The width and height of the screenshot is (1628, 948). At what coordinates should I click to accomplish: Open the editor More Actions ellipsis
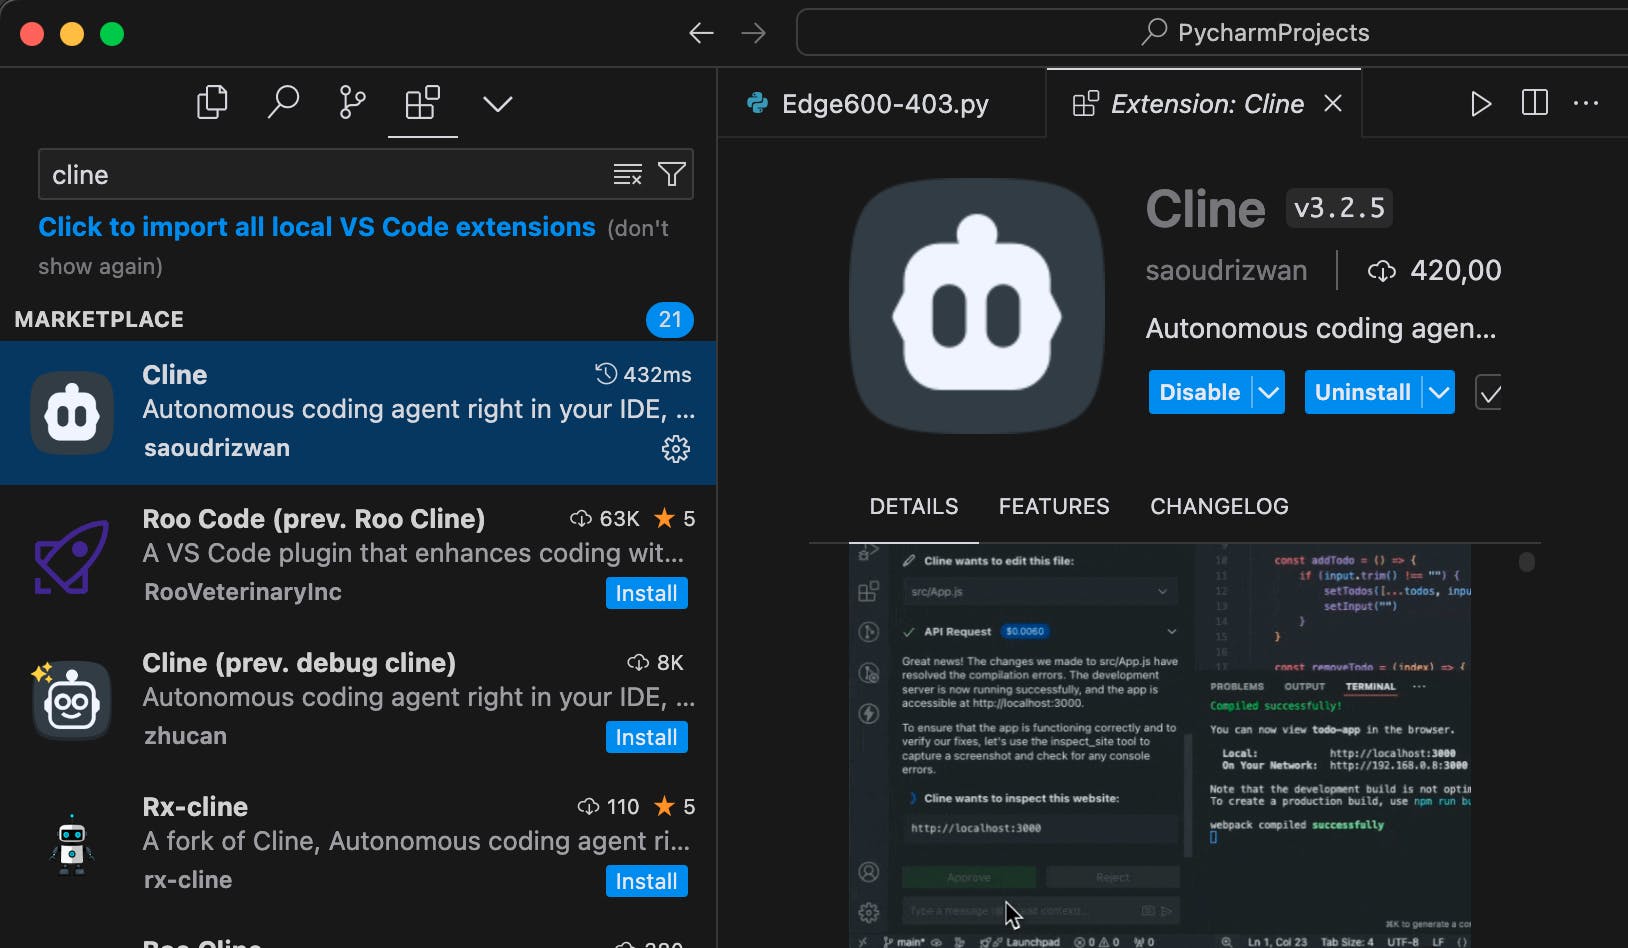1586,103
